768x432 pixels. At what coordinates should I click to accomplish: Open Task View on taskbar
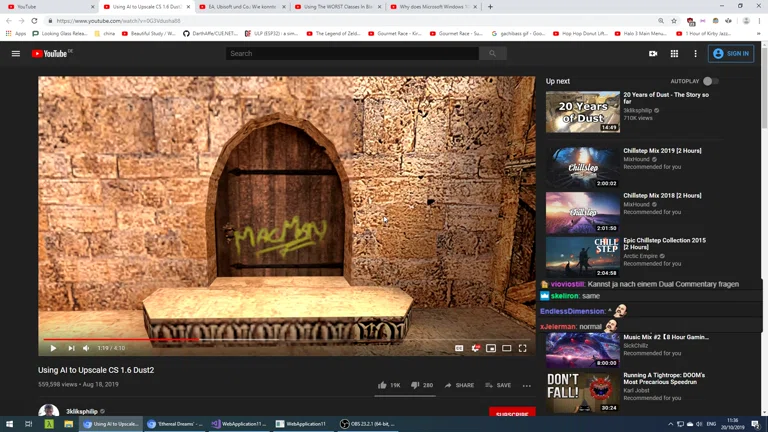(x=28, y=424)
